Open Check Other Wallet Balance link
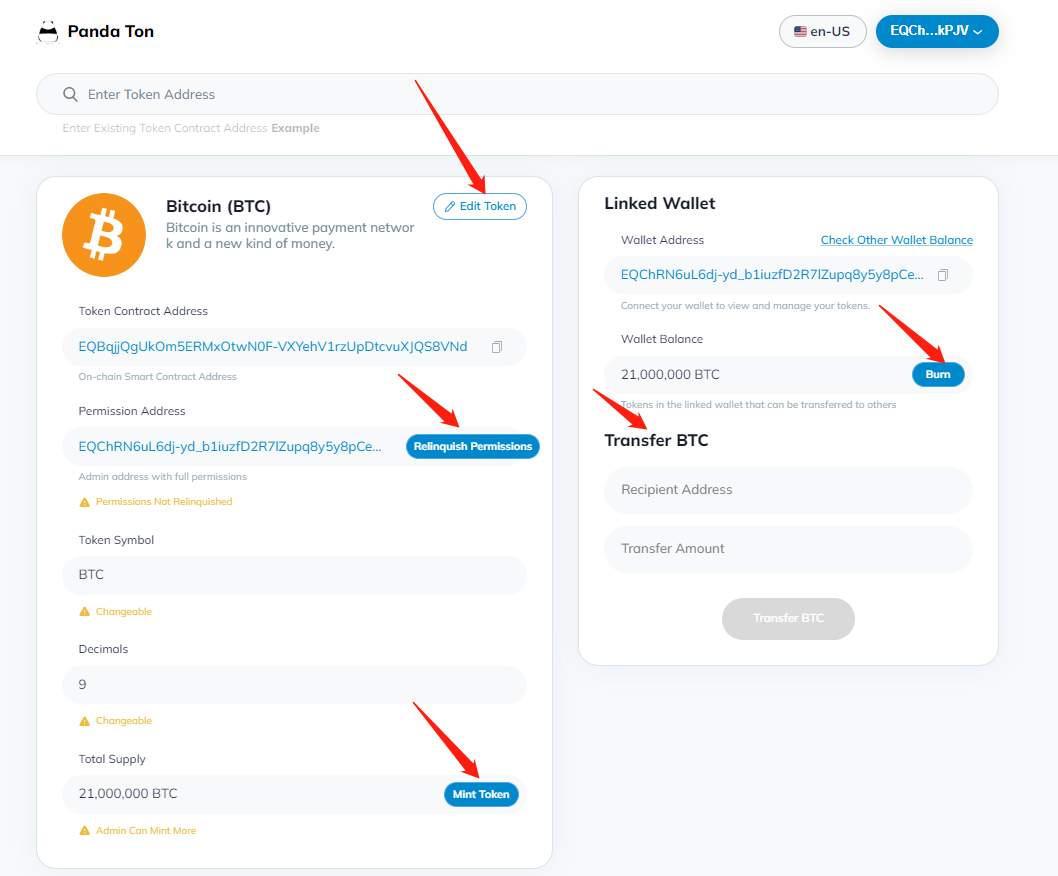 (896, 240)
